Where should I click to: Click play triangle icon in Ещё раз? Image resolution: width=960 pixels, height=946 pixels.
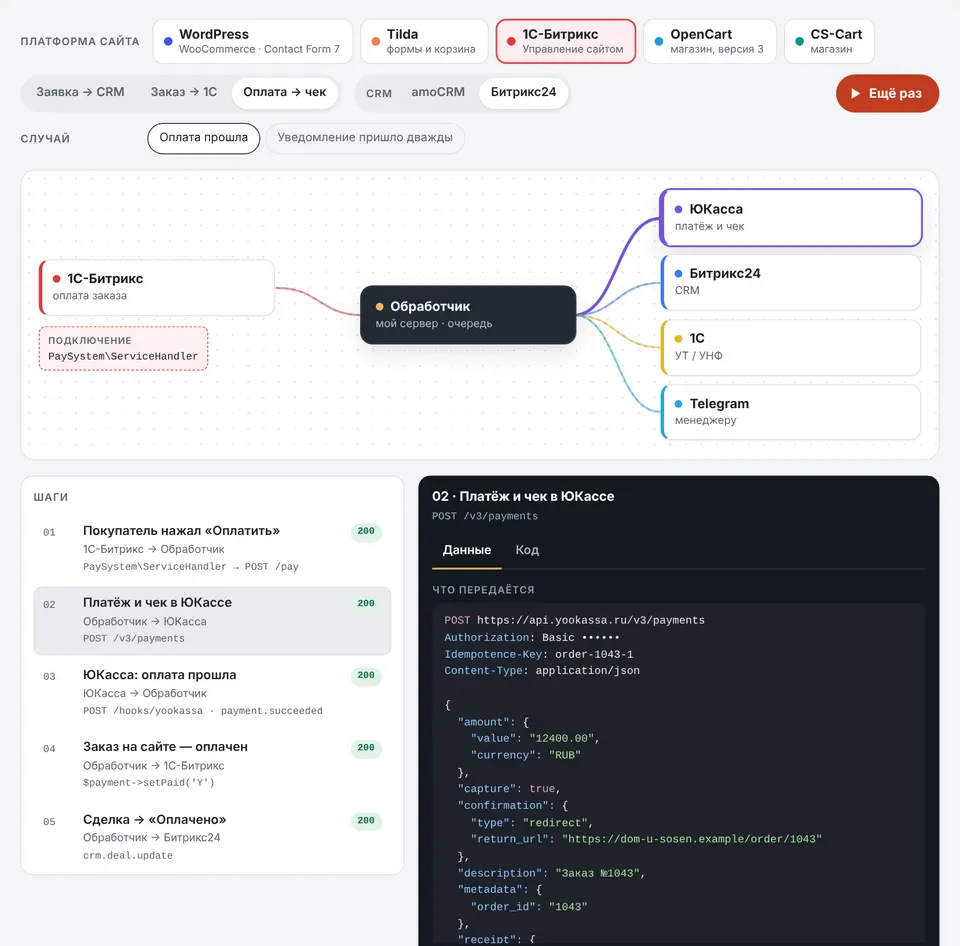pos(855,93)
